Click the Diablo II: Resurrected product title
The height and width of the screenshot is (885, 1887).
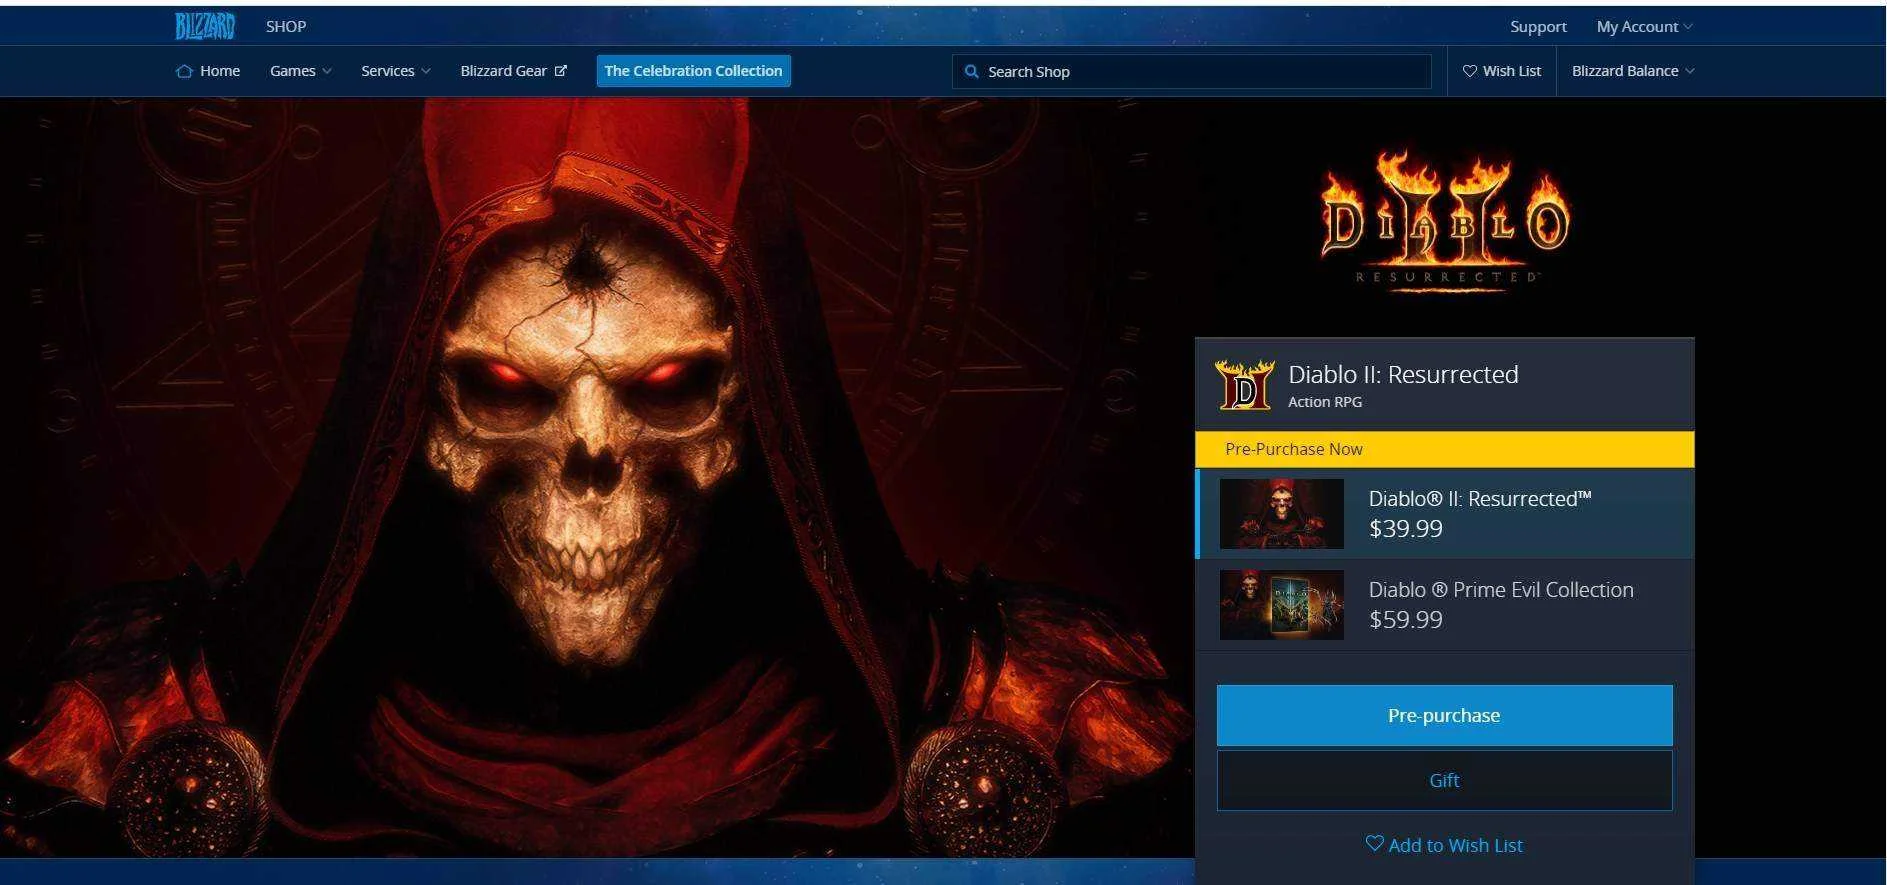pyautogui.click(x=1403, y=374)
